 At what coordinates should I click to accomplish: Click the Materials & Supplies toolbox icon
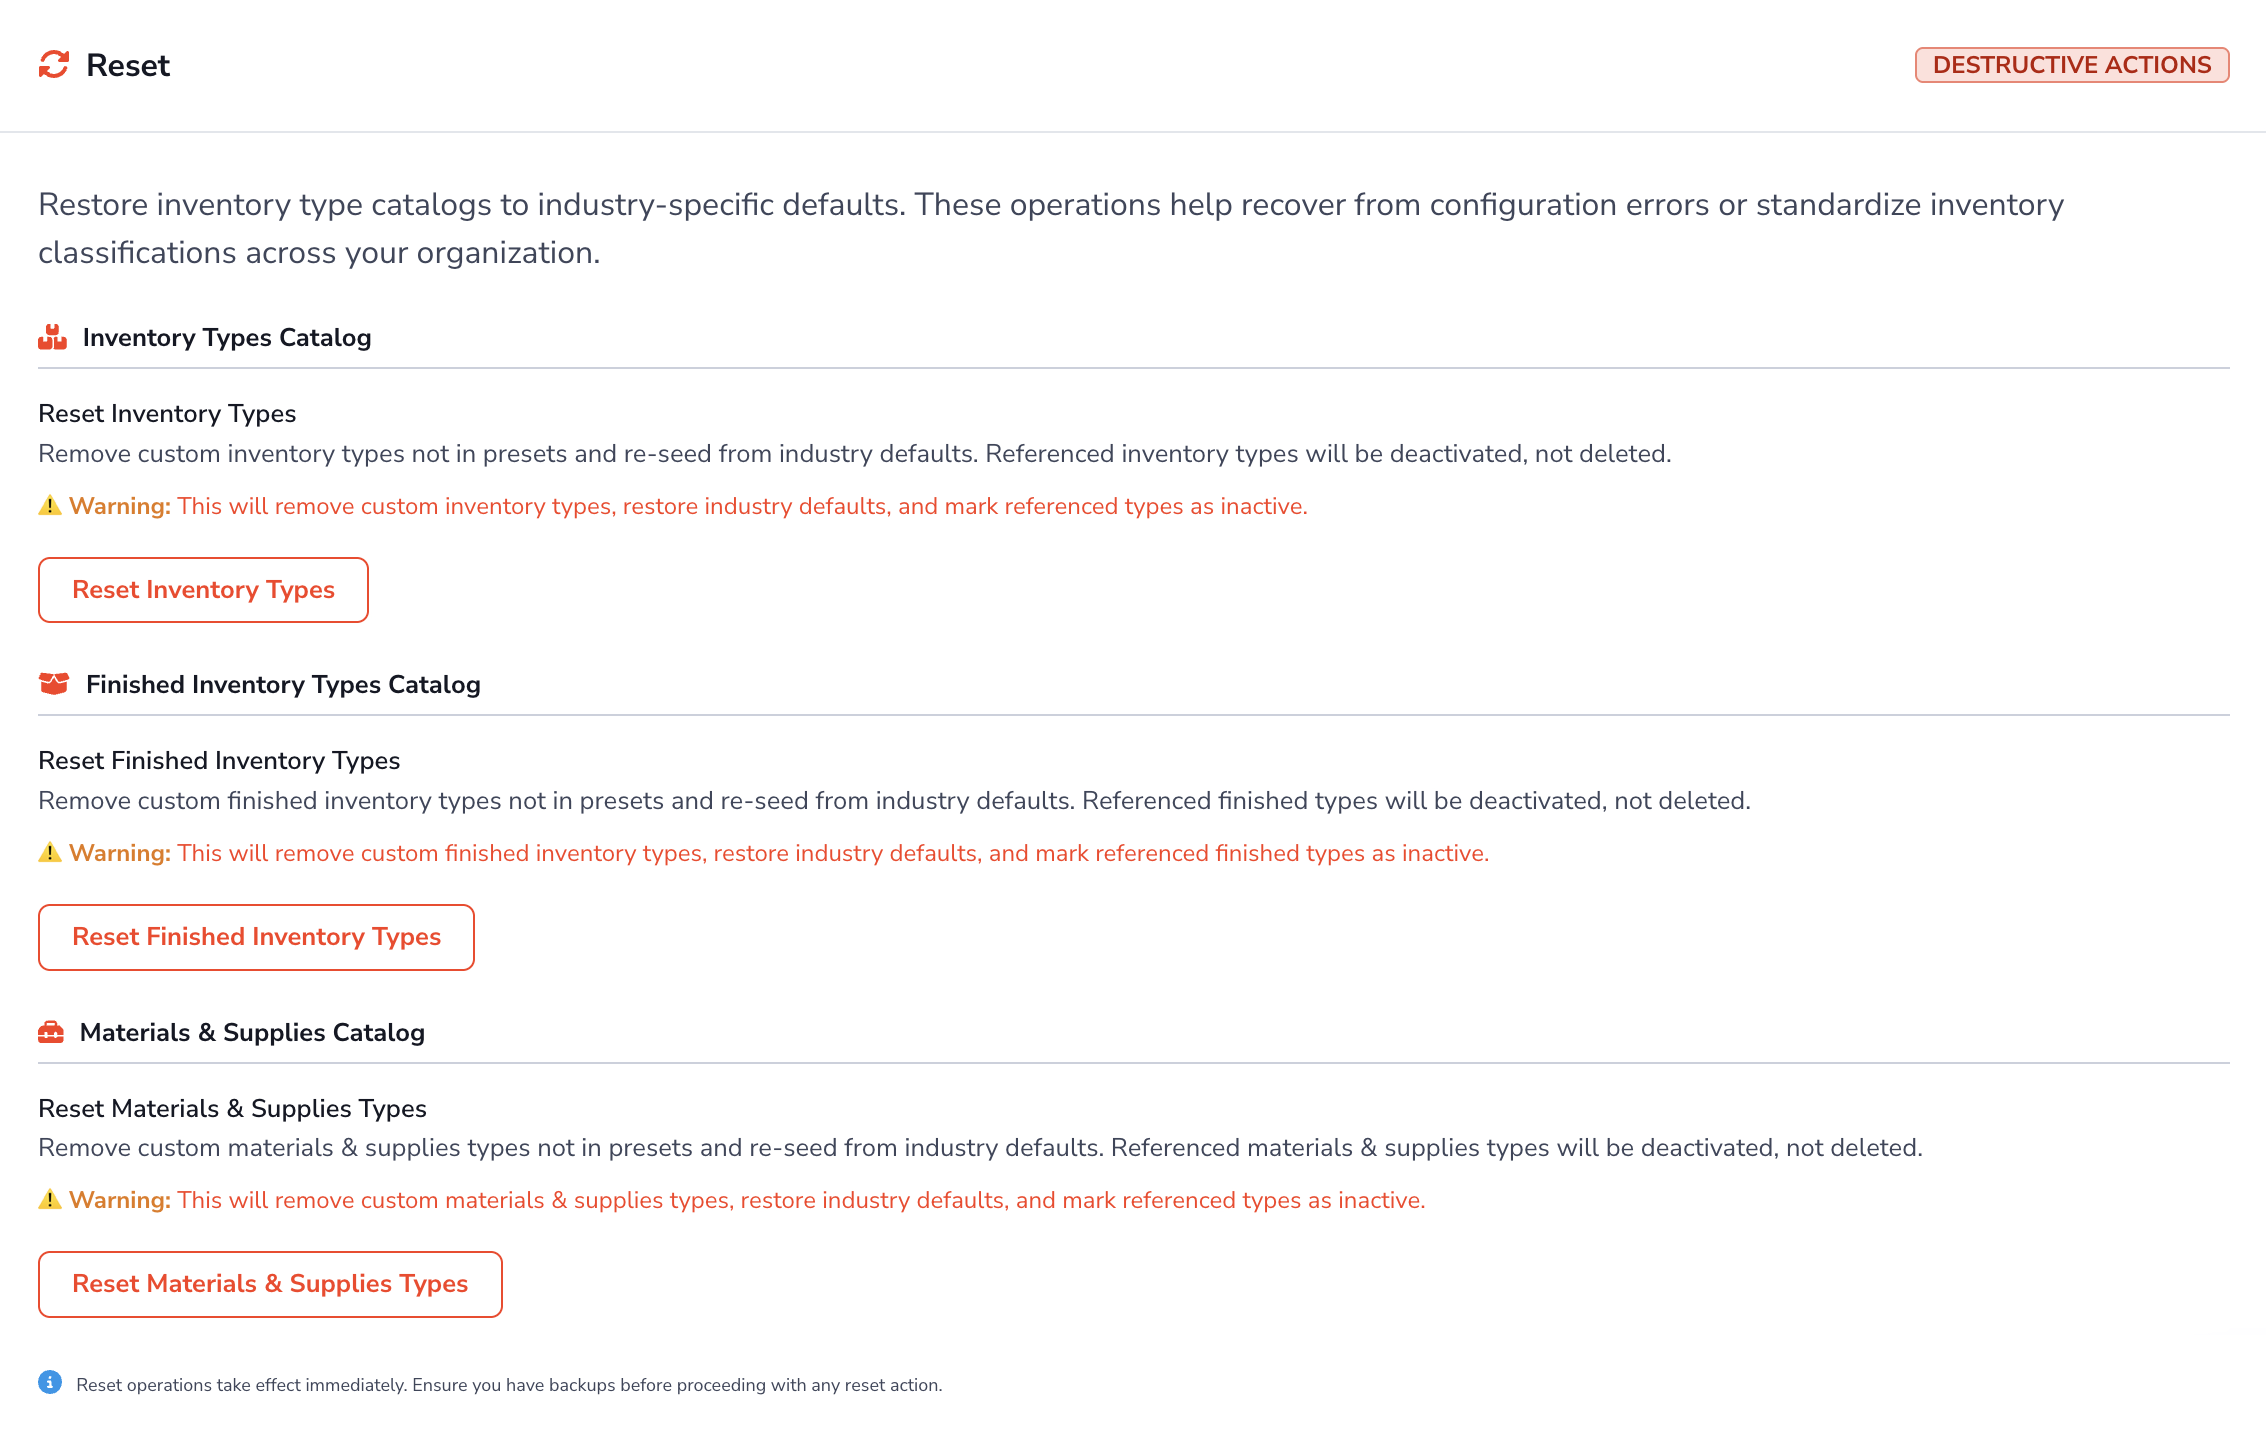point(51,1032)
